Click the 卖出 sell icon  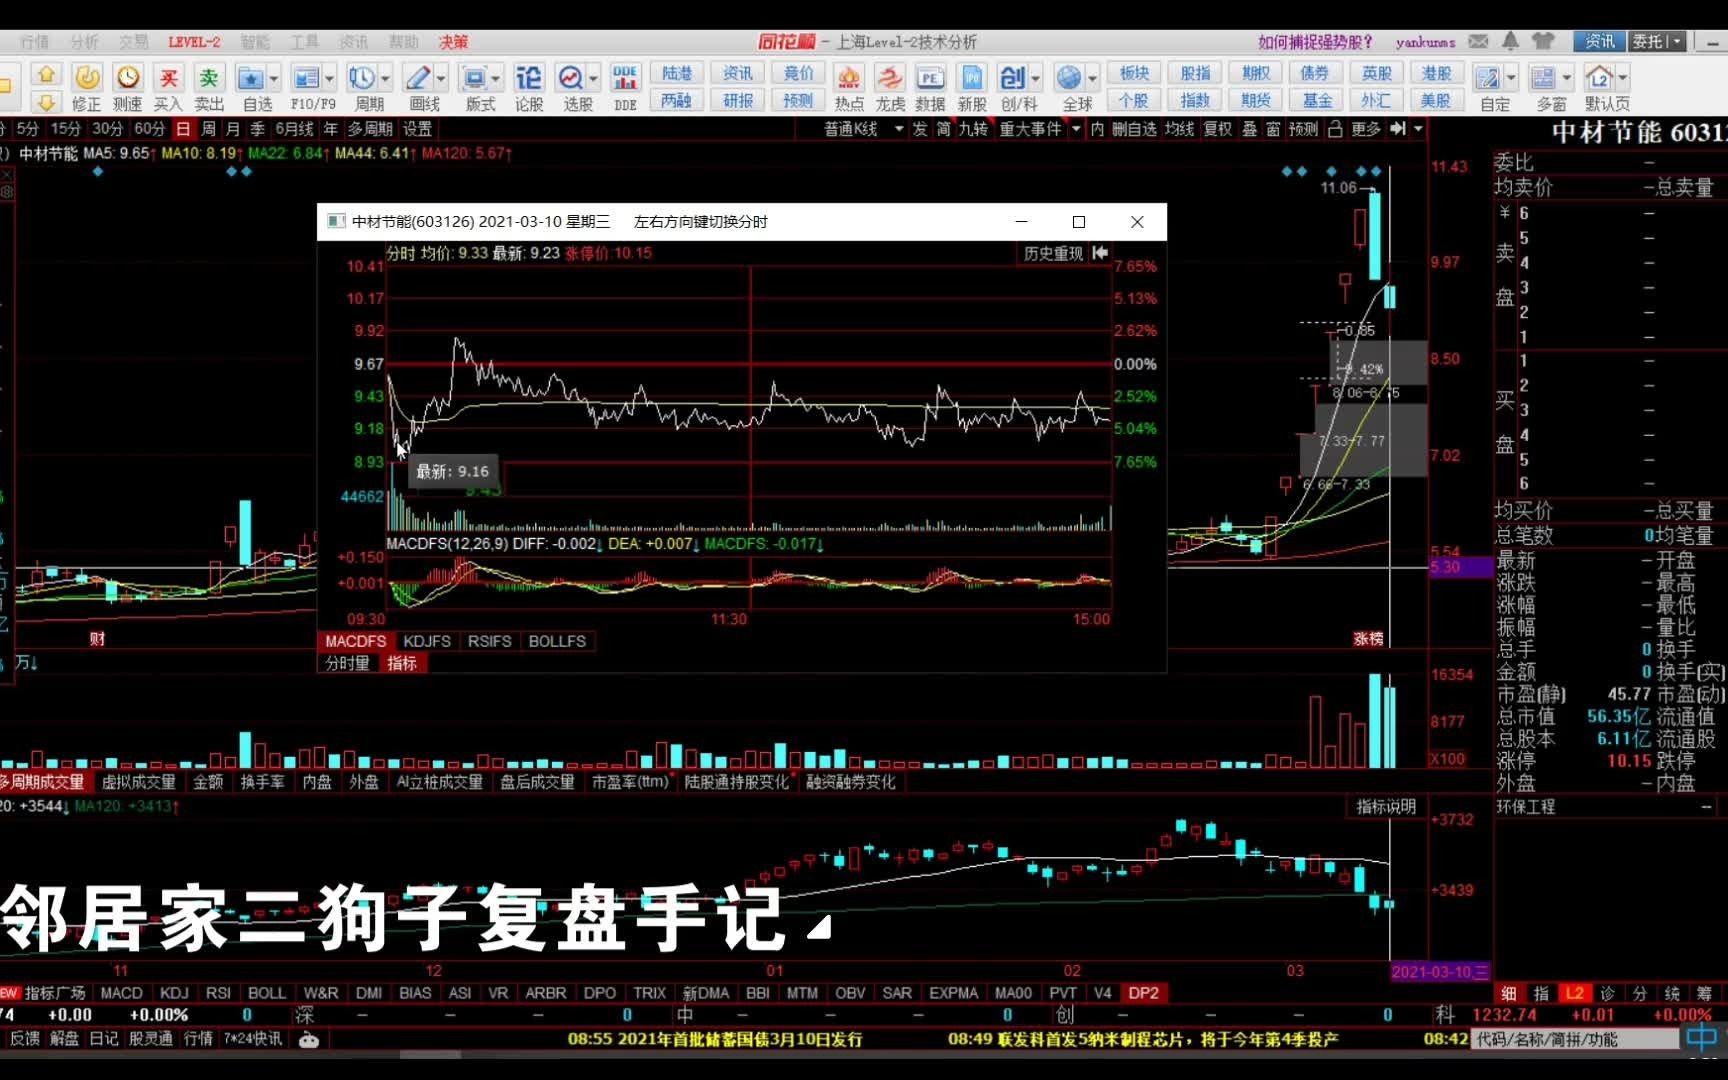pos(209,78)
